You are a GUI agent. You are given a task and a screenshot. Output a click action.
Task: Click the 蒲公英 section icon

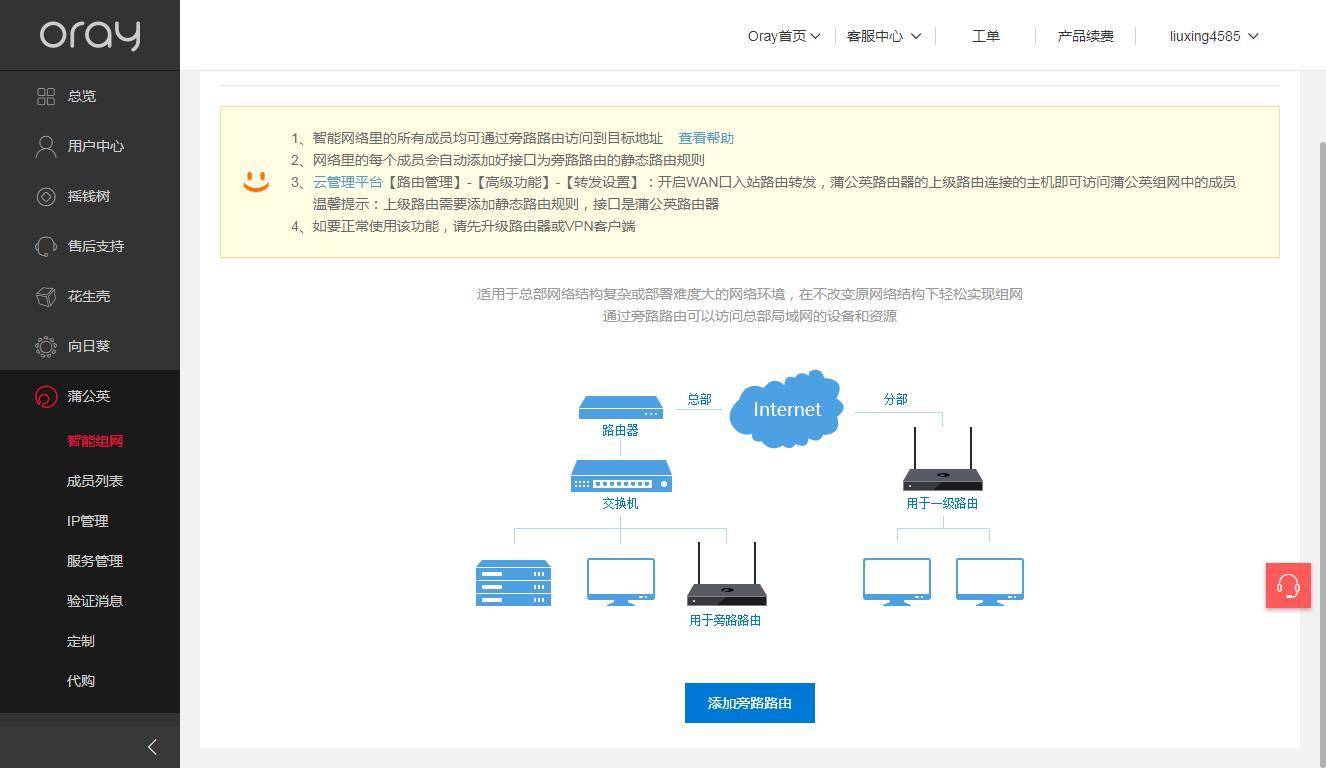pos(46,396)
